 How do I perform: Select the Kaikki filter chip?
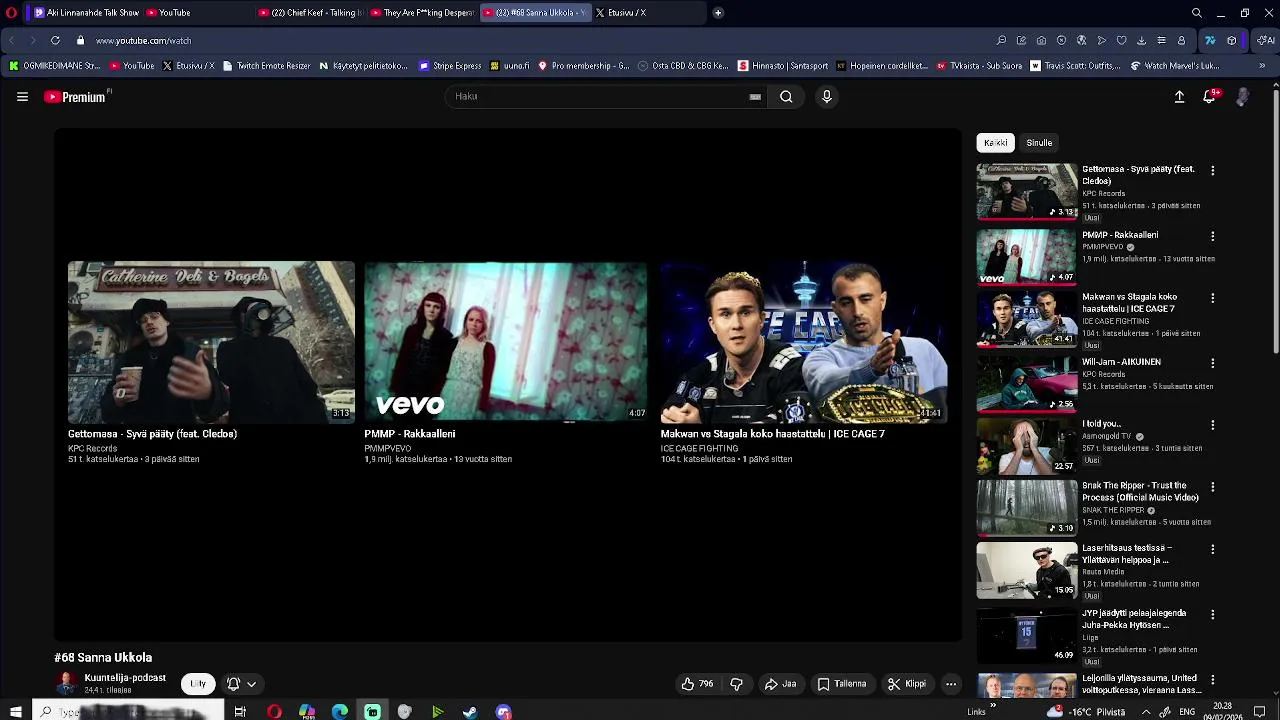click(995, 143)
